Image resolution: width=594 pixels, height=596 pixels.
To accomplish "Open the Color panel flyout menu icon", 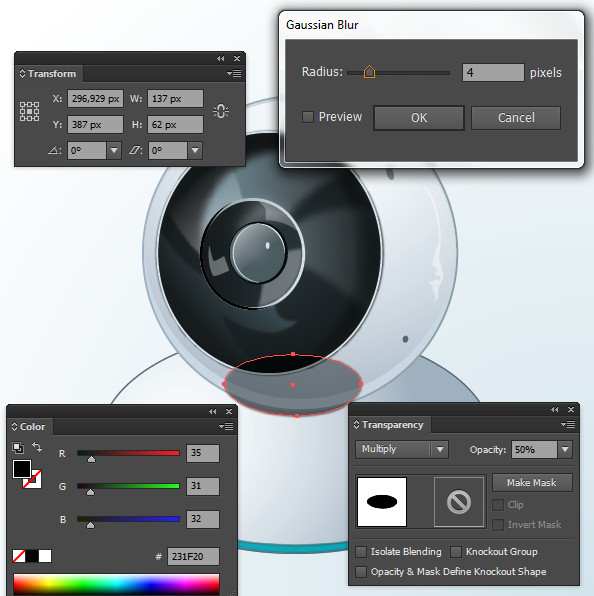I will click(x=226, y=426).
